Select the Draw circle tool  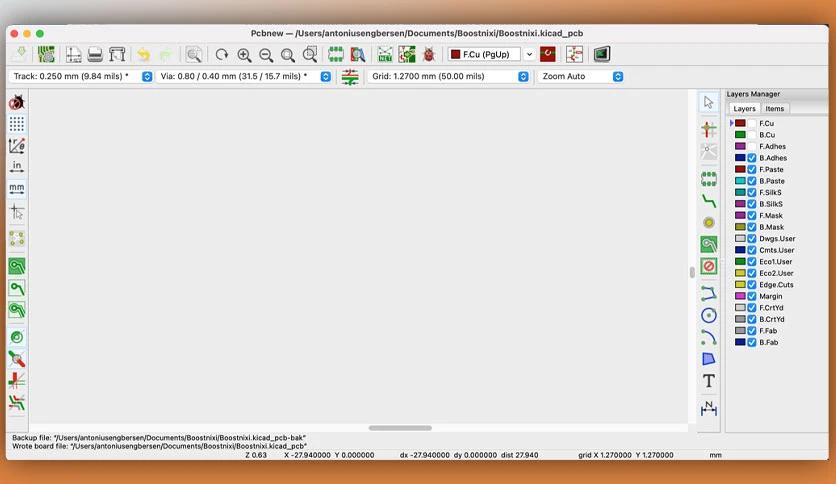coord(709,316)
